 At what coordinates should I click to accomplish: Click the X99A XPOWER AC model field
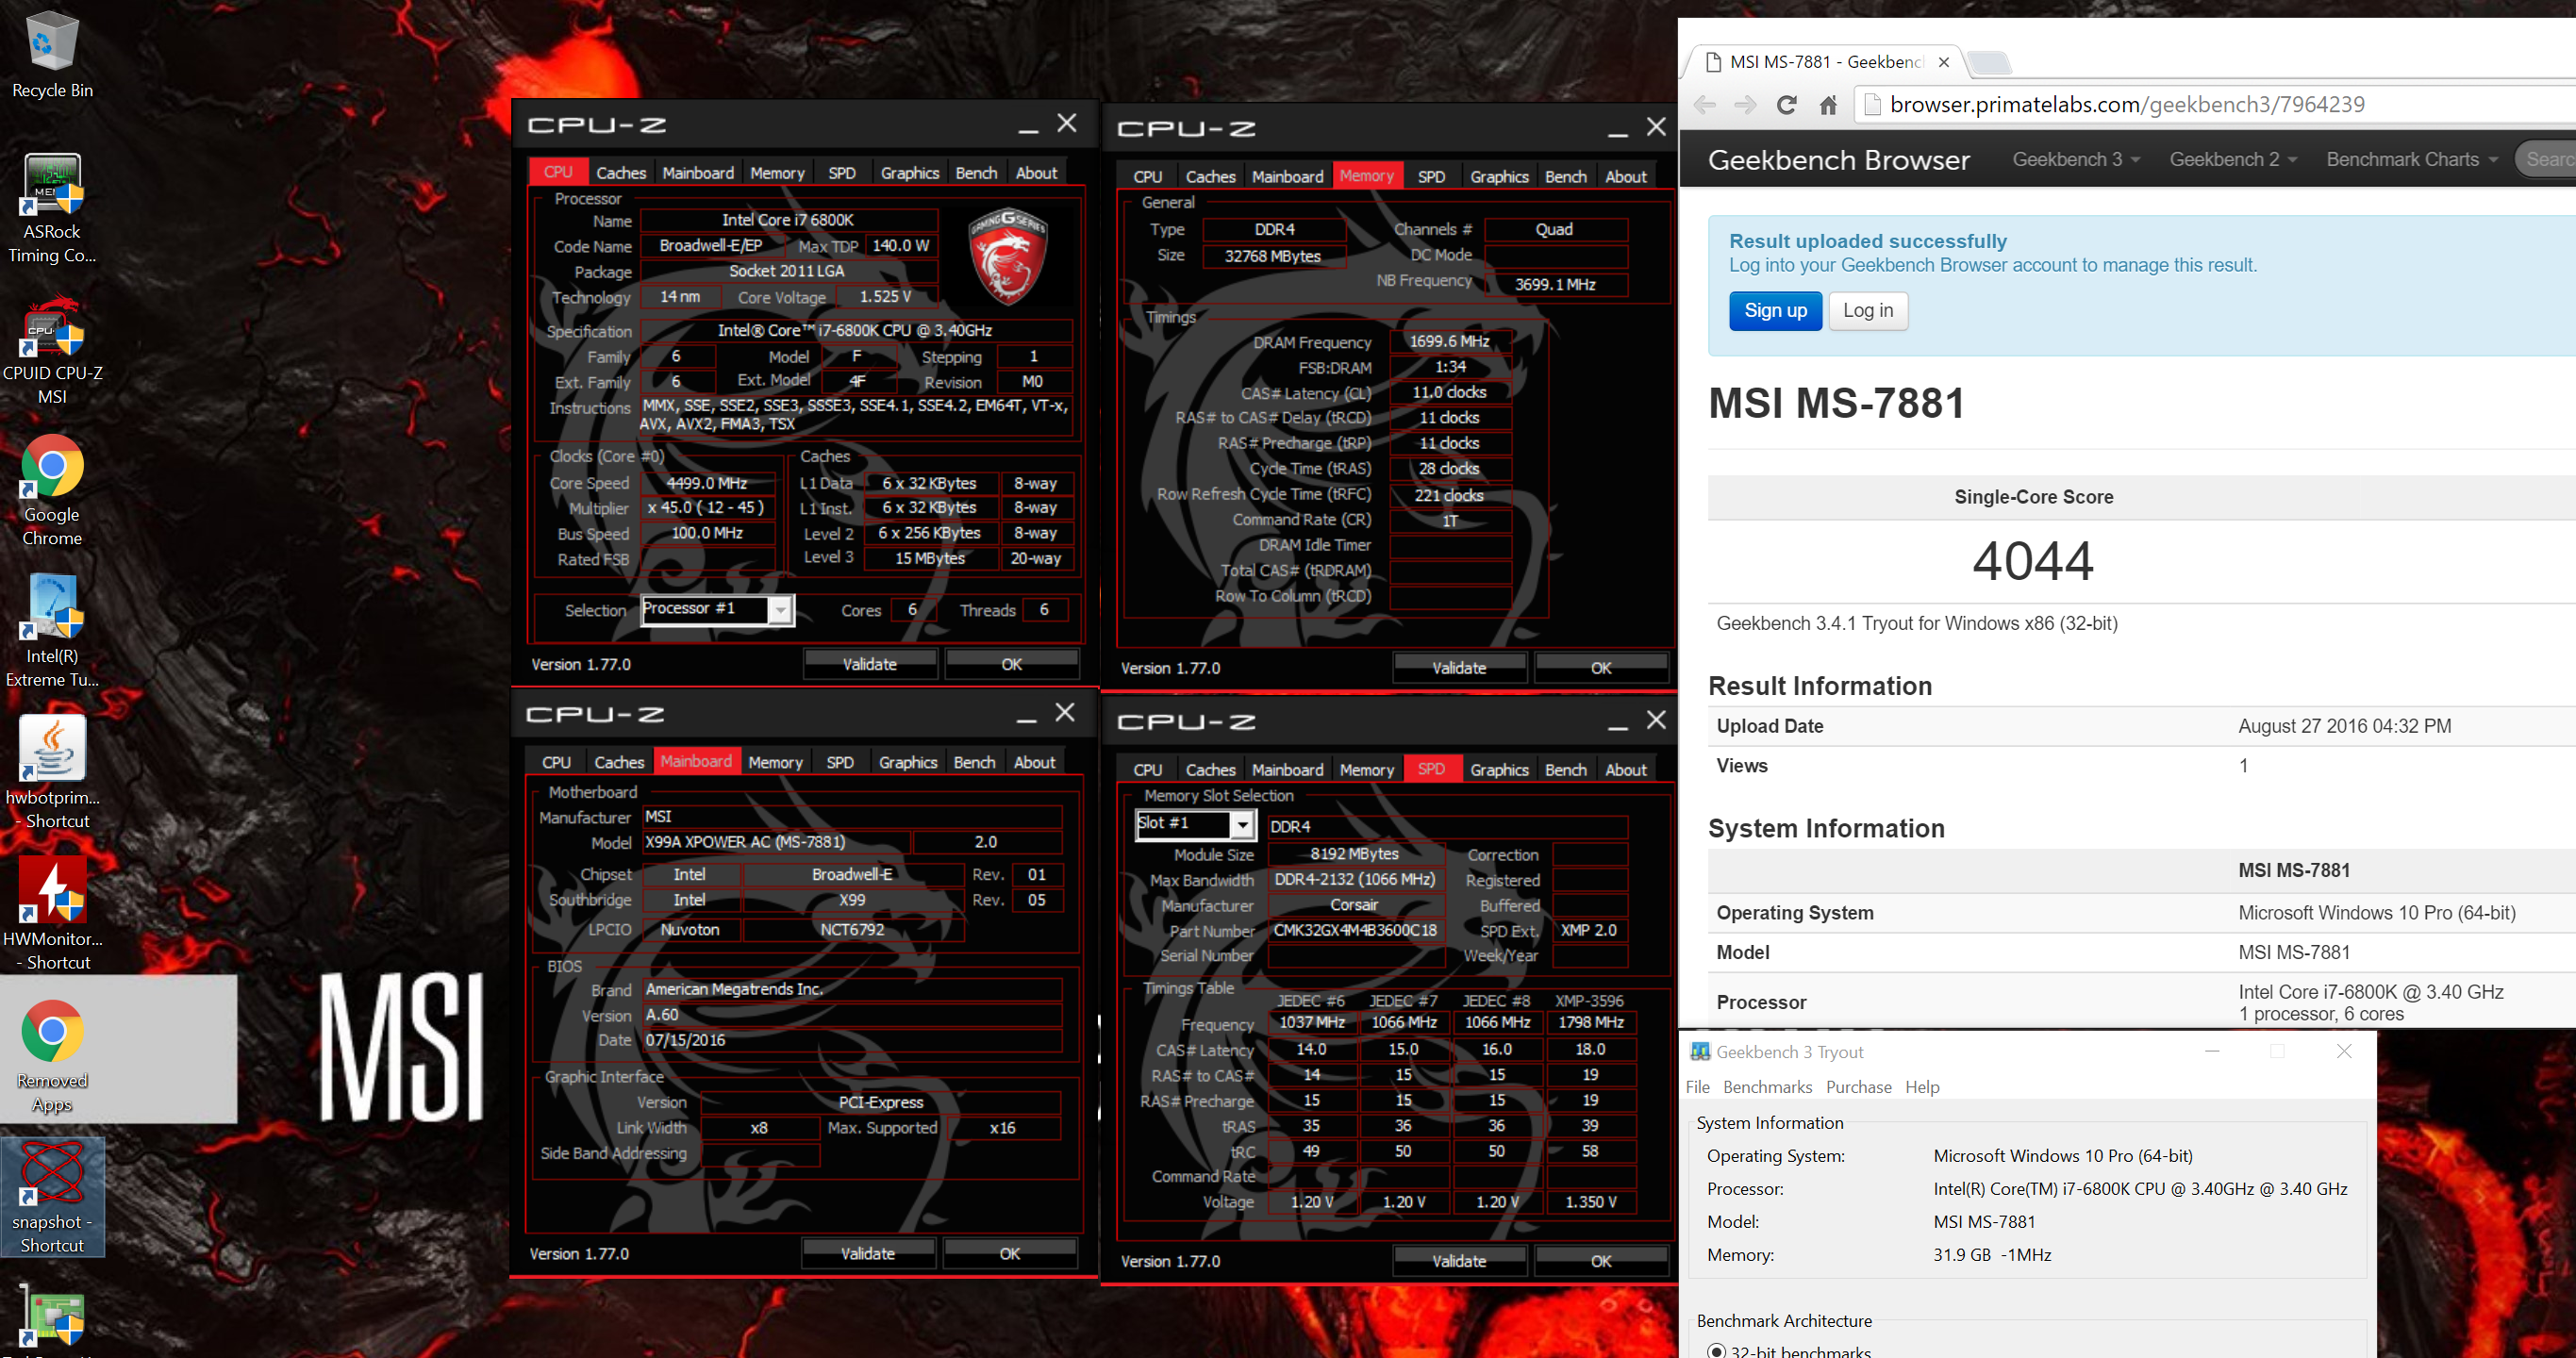pyautogui.click(x=775, y=842)
